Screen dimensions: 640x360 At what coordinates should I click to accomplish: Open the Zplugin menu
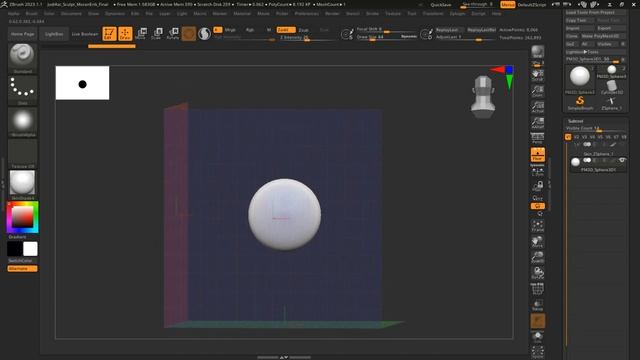point(457,13)
